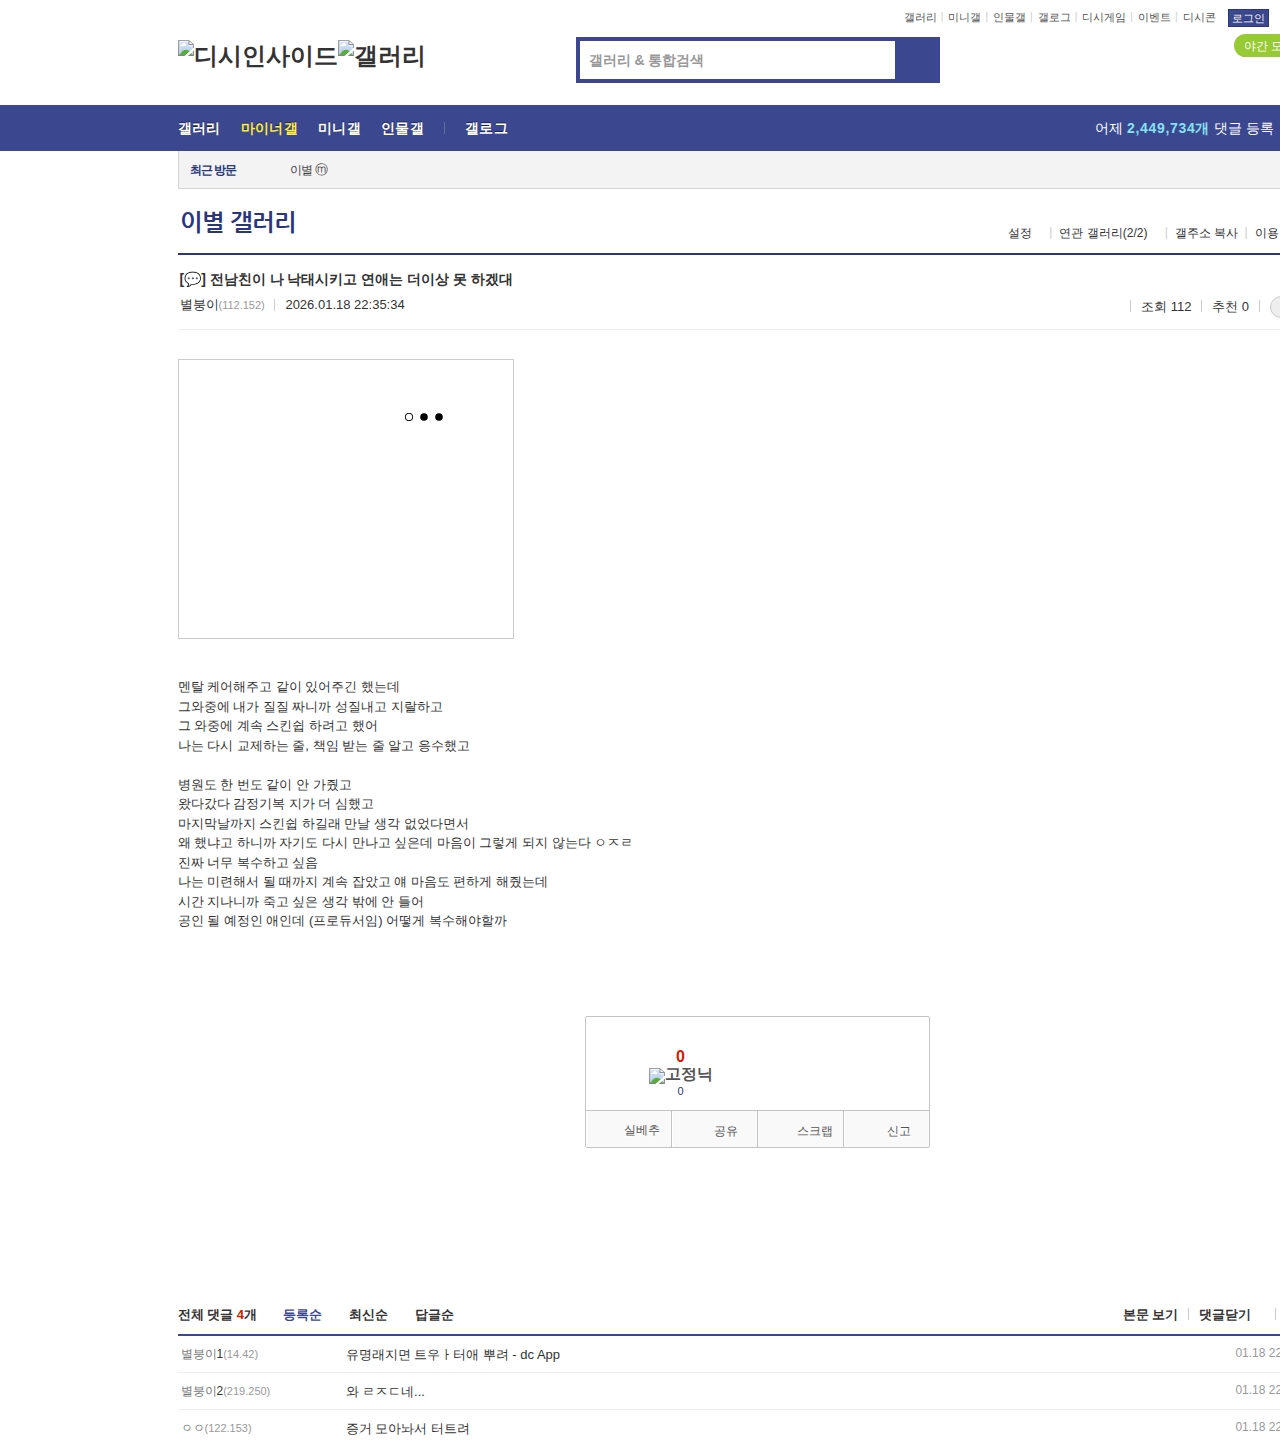Click the 고정닉 recommend icon
The height and width of the screenshot is (1440, 1280).
point(680,1075)
